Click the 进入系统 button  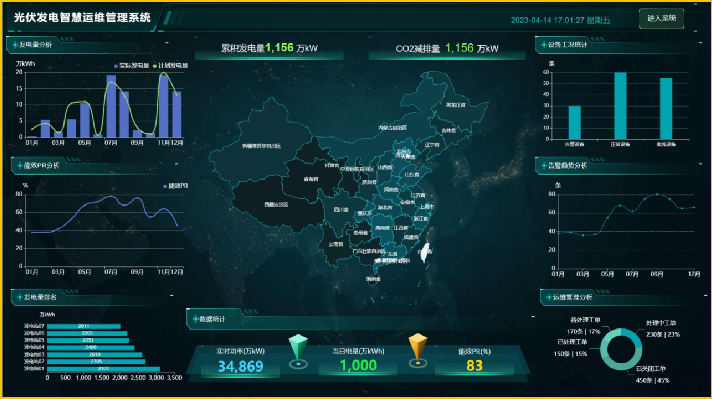tap(661, 19)
